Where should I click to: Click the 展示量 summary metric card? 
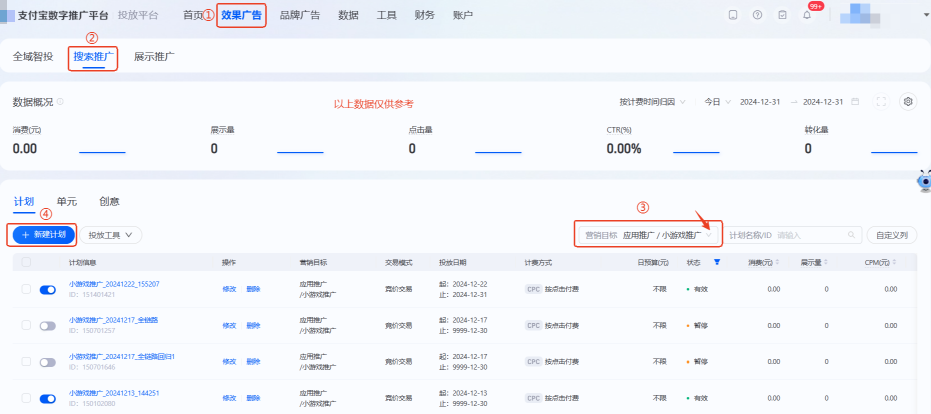[x=267, y=141]
